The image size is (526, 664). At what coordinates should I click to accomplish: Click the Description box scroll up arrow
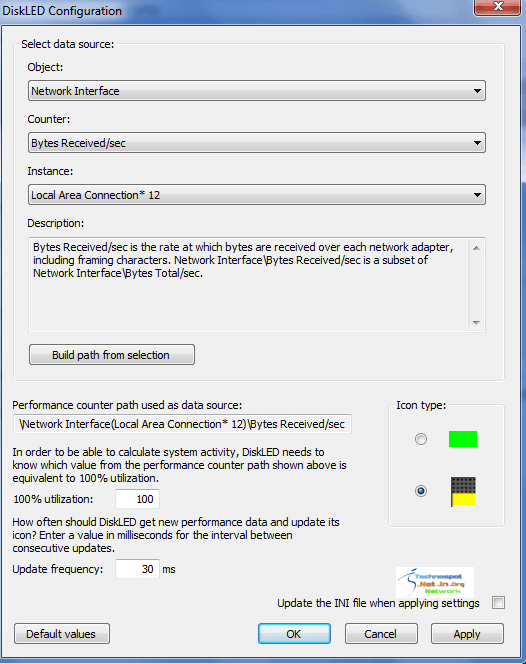(476, 248)
